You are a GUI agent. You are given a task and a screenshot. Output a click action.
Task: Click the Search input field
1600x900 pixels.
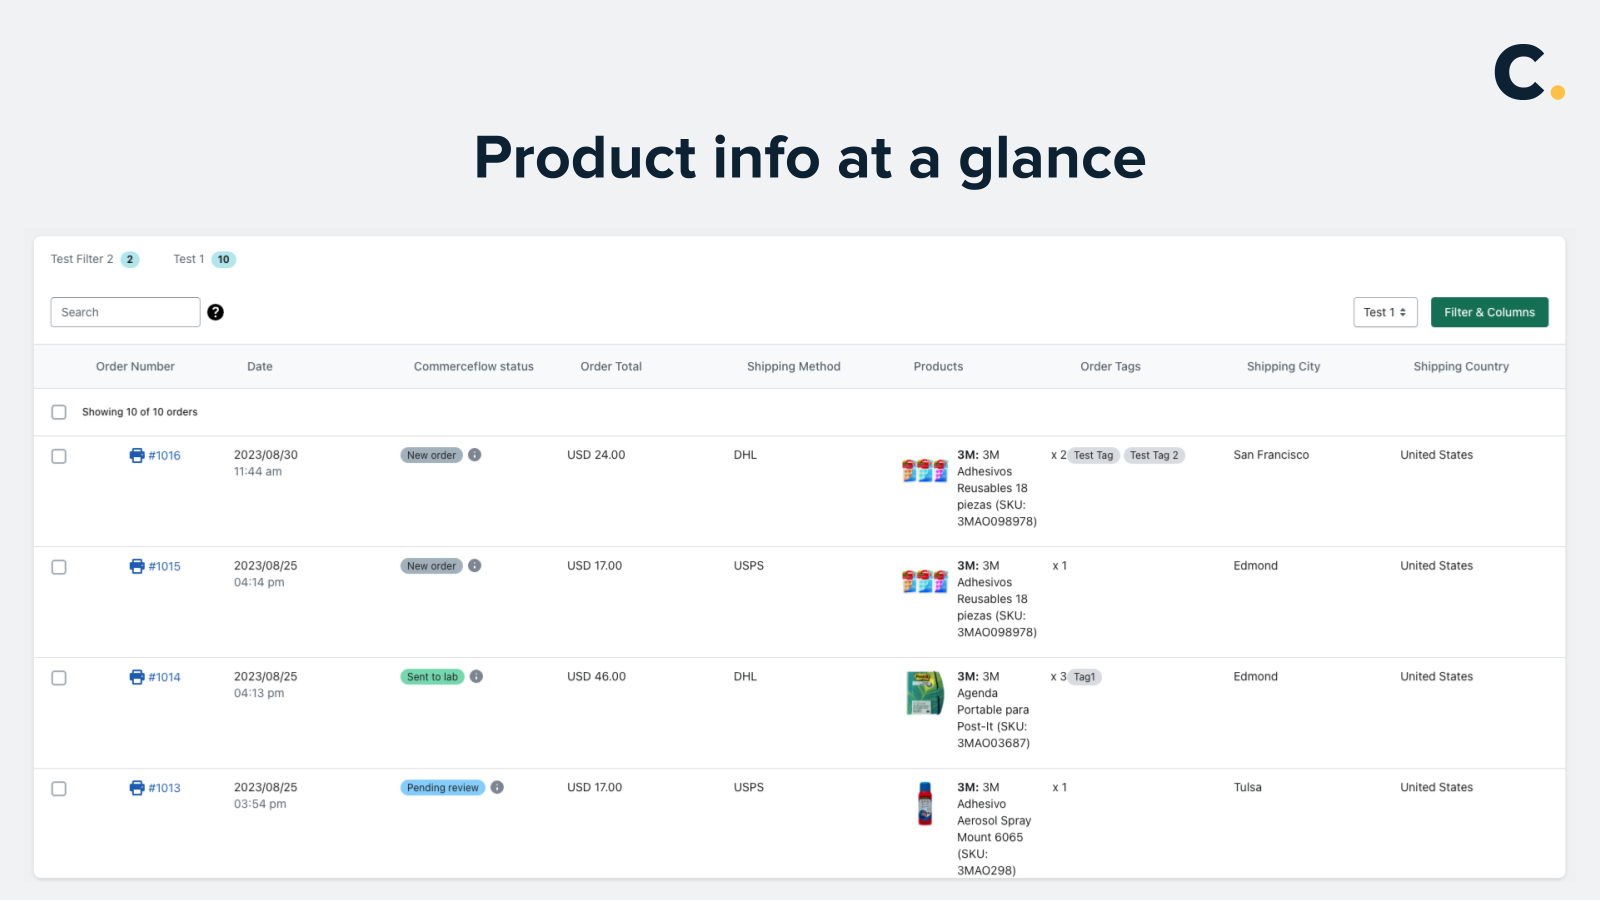(x=125, y=312)
